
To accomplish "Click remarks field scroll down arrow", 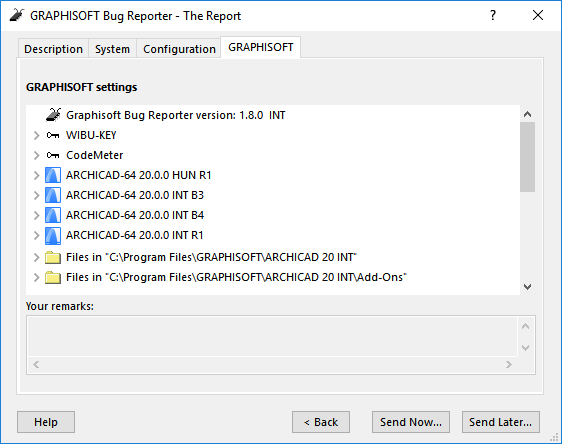I will [525, 348].
